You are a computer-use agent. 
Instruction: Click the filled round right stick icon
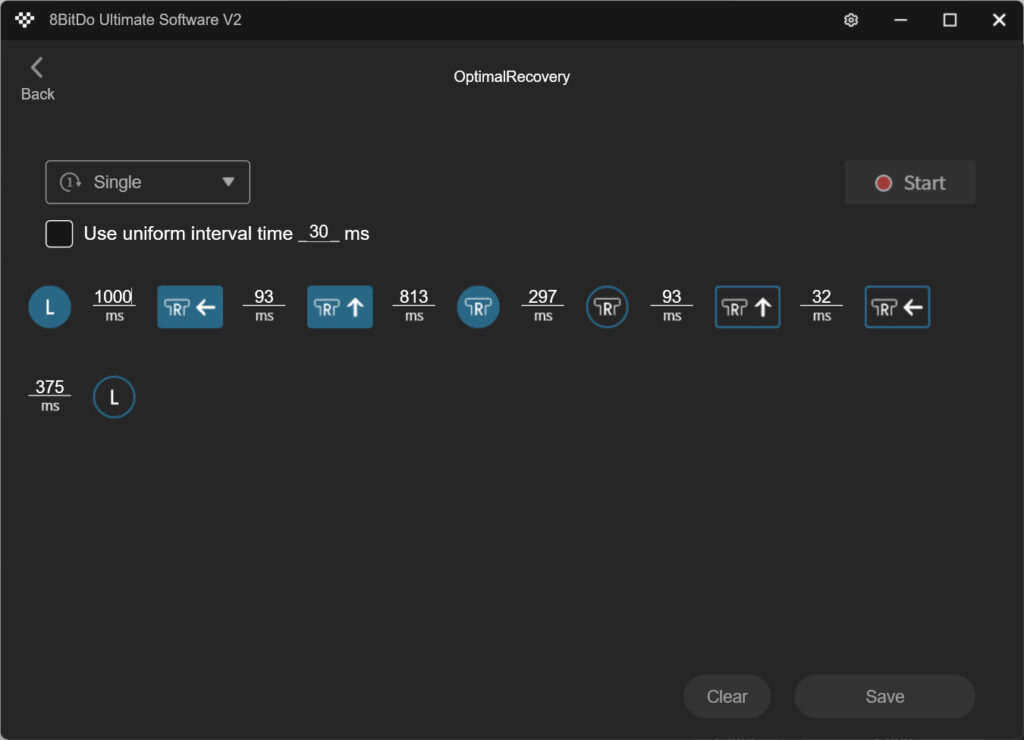click(478, 307)
